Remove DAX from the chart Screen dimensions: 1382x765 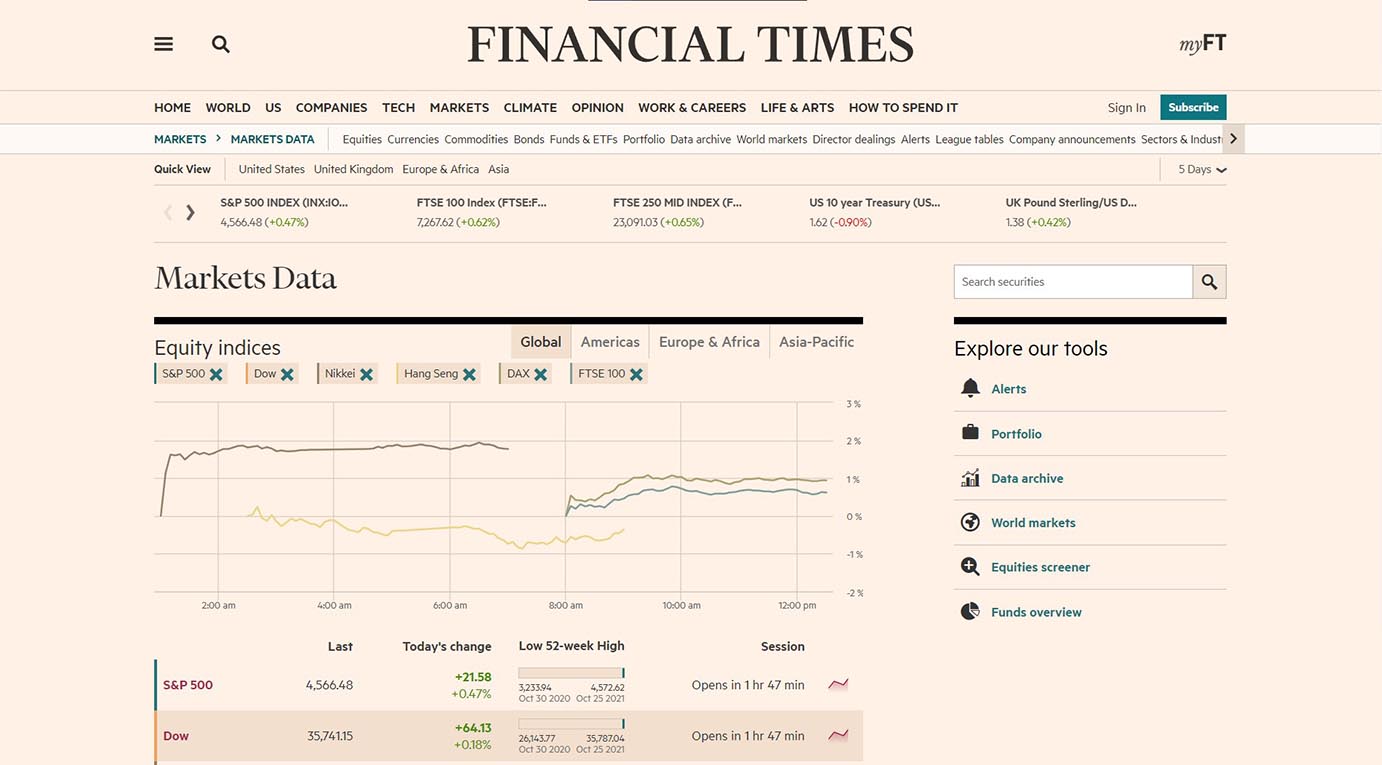tap(540, 374)
